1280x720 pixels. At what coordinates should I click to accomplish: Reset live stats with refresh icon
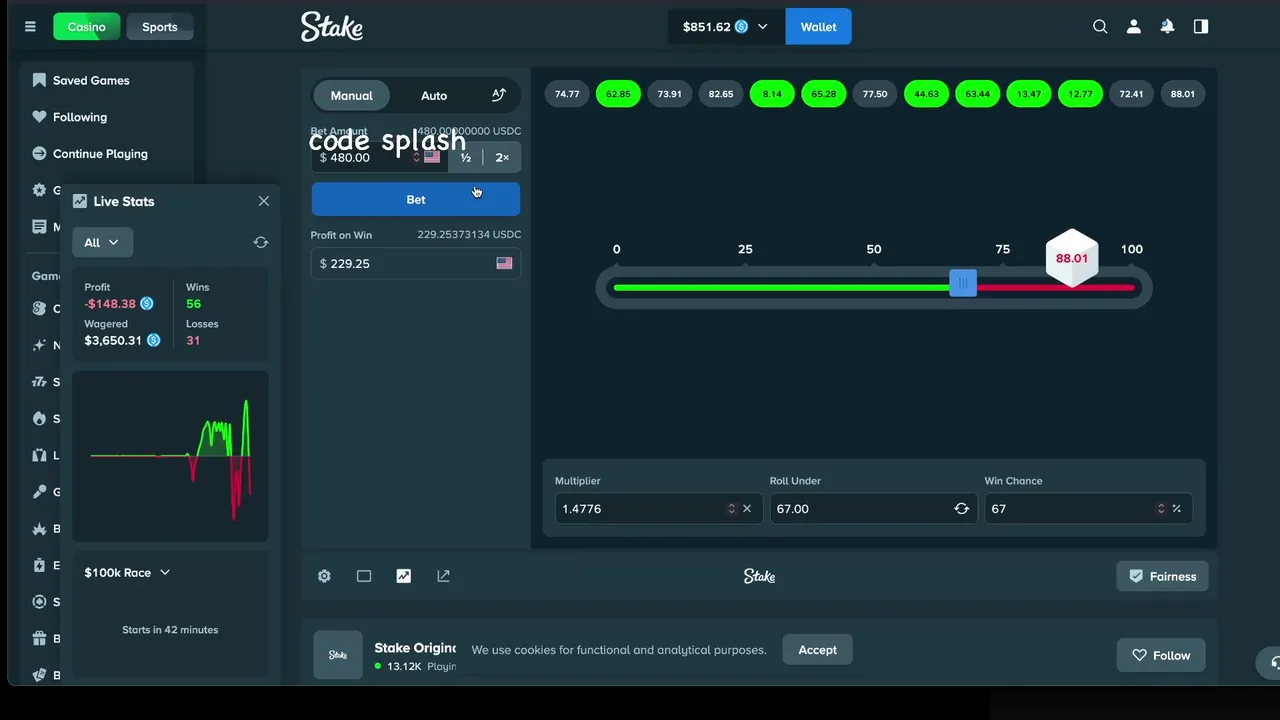[261, 242]
